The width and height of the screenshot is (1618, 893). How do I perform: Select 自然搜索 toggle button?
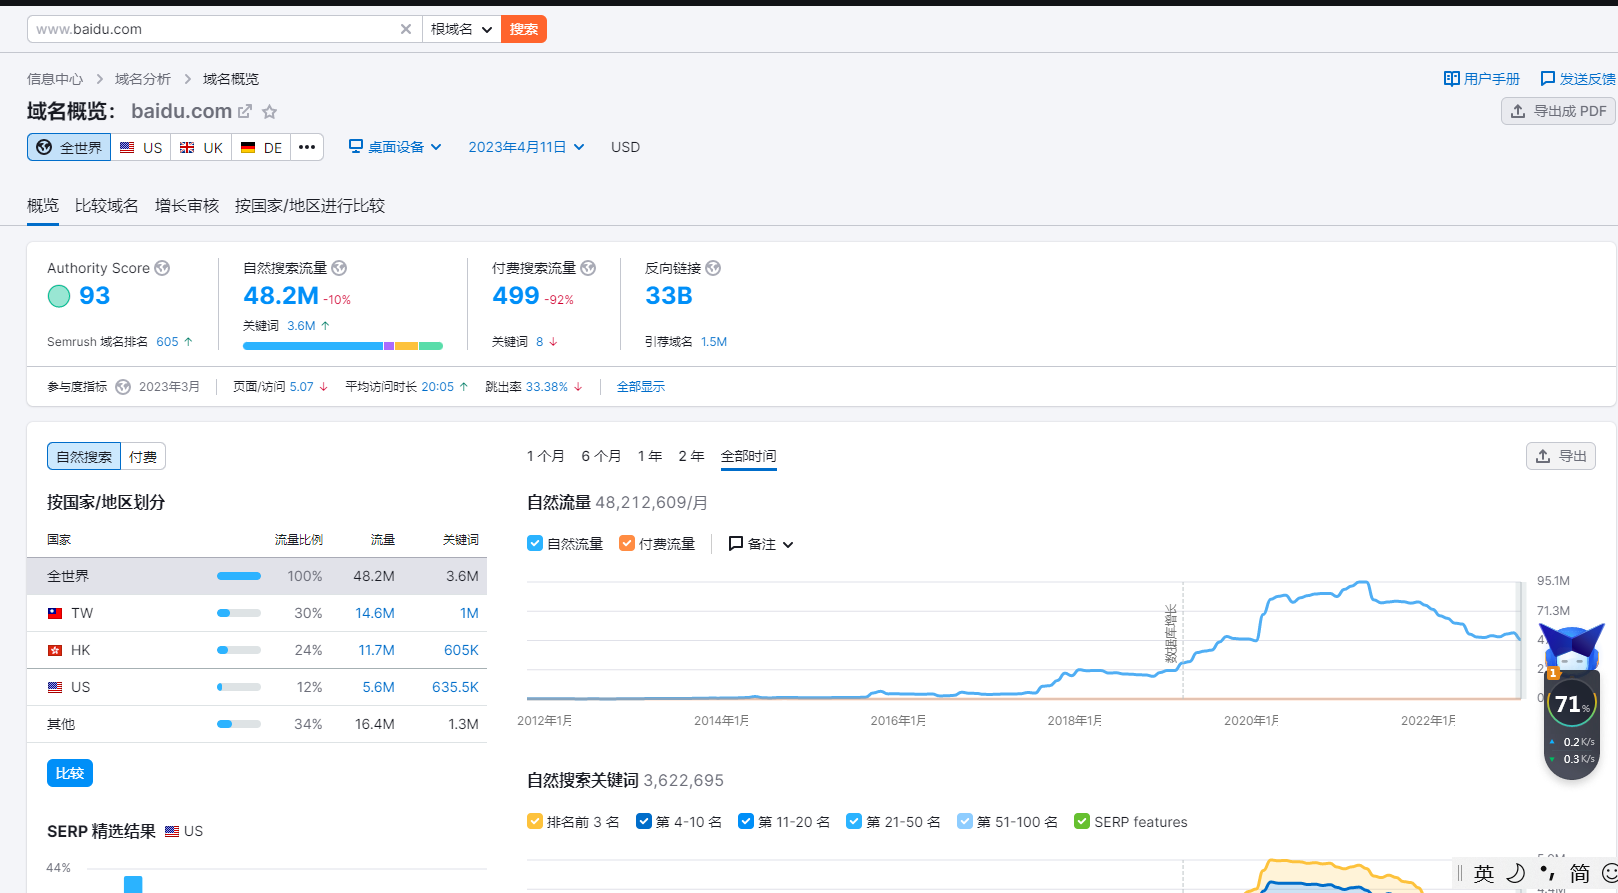pos(84,457)
